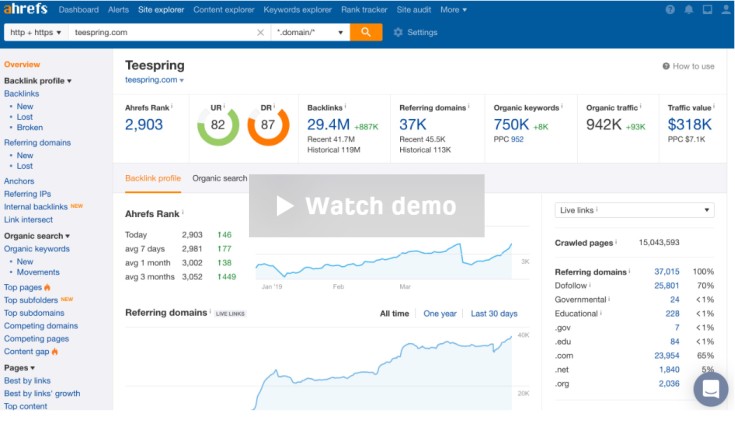Open the More menu in top navigation

(x=453, y=10)
